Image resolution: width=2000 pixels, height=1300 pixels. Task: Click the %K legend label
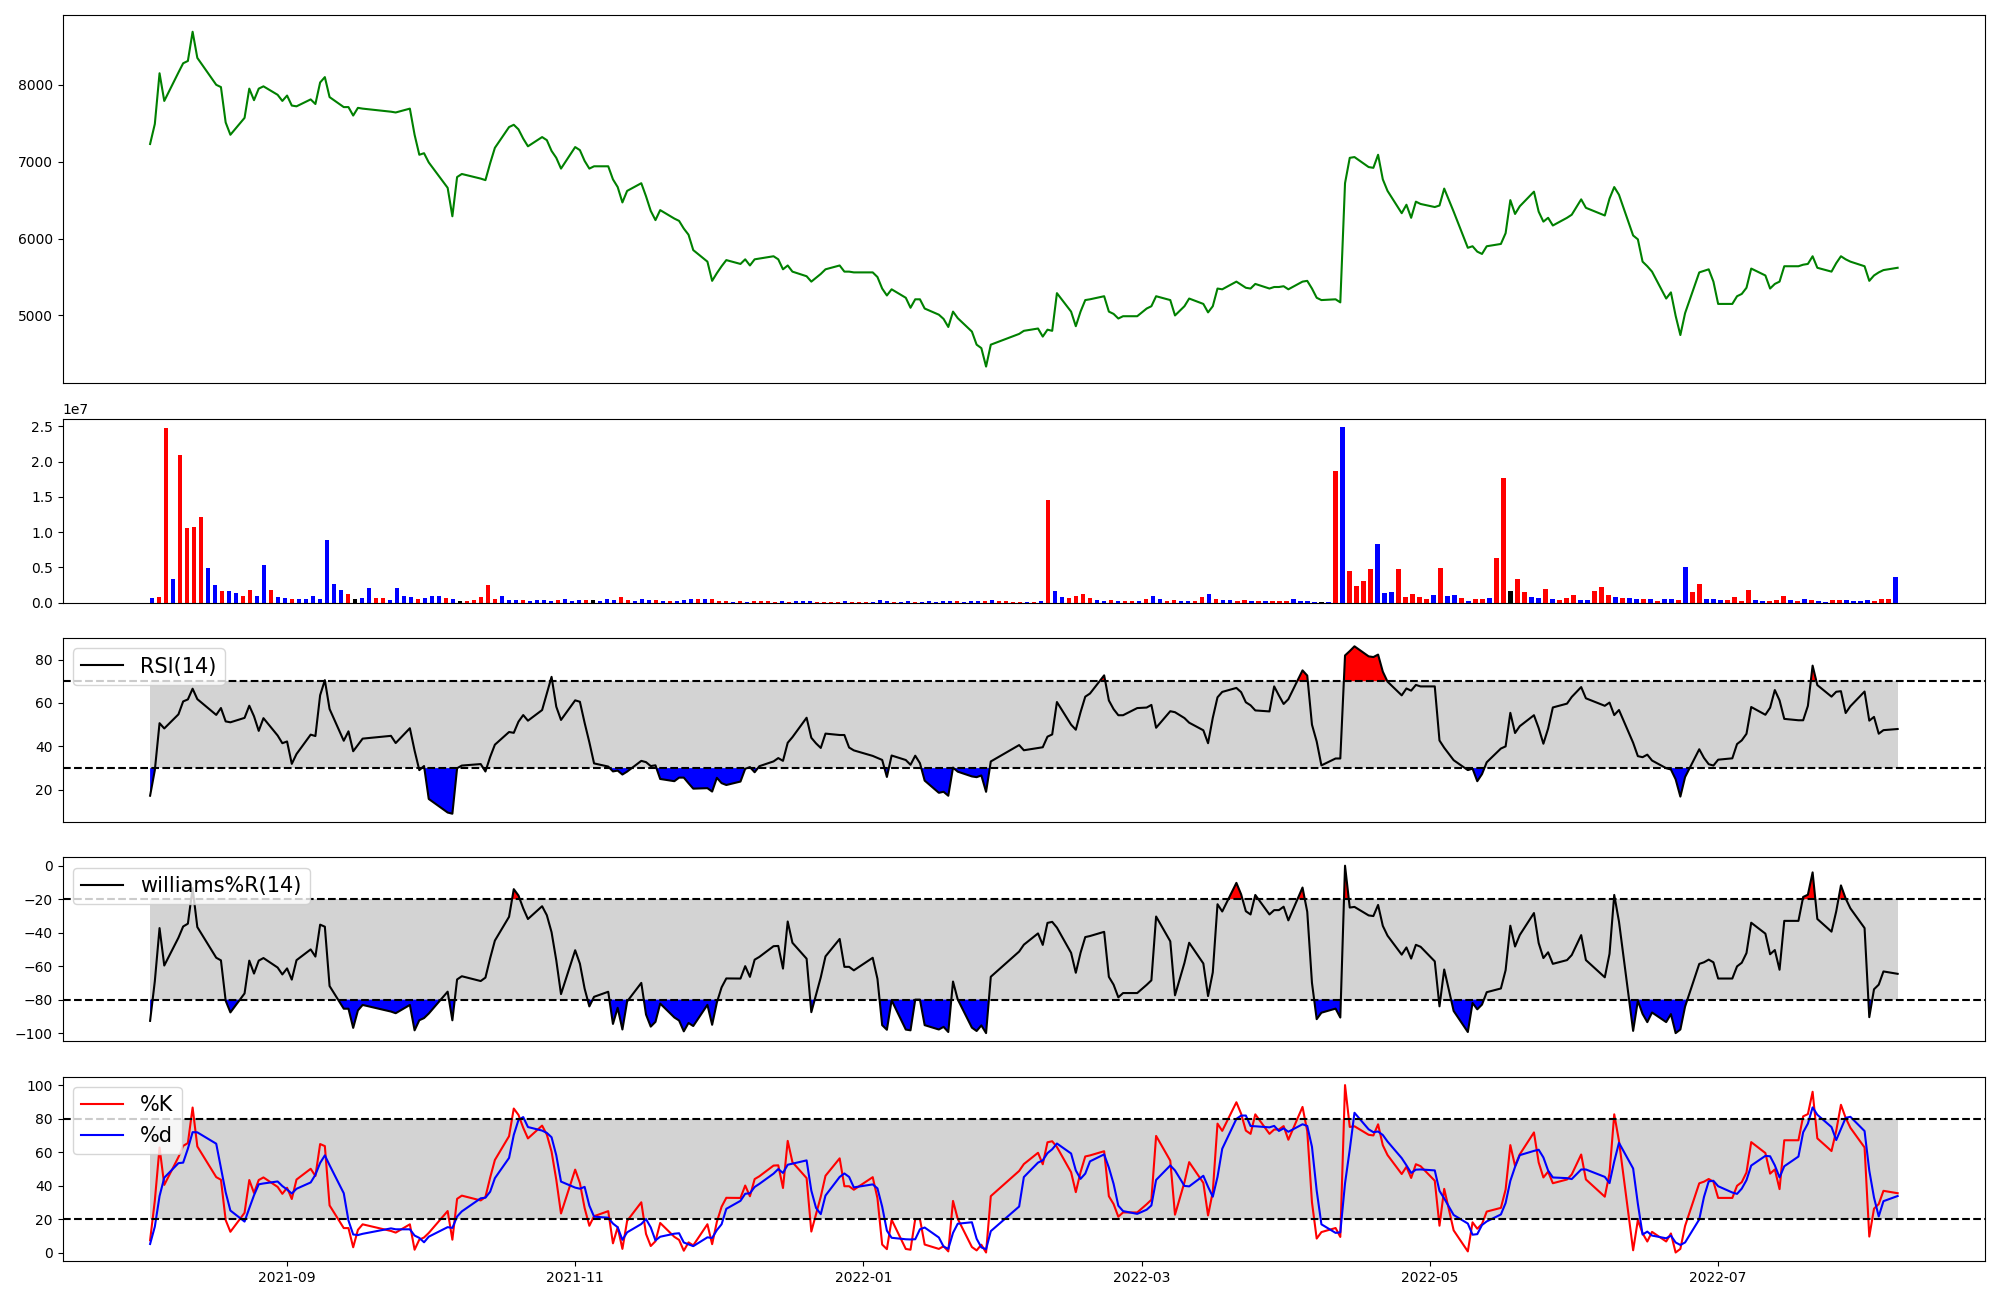click(156, 1104)
